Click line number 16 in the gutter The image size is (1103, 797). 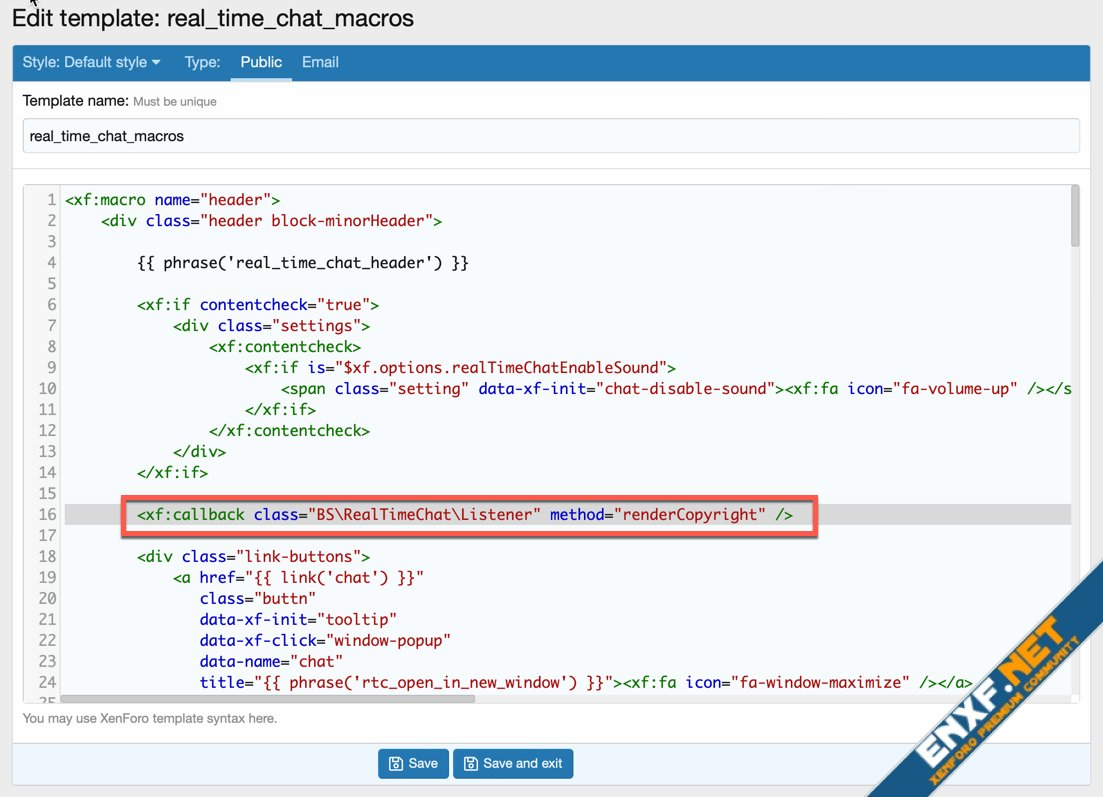[x=47, y=514]
